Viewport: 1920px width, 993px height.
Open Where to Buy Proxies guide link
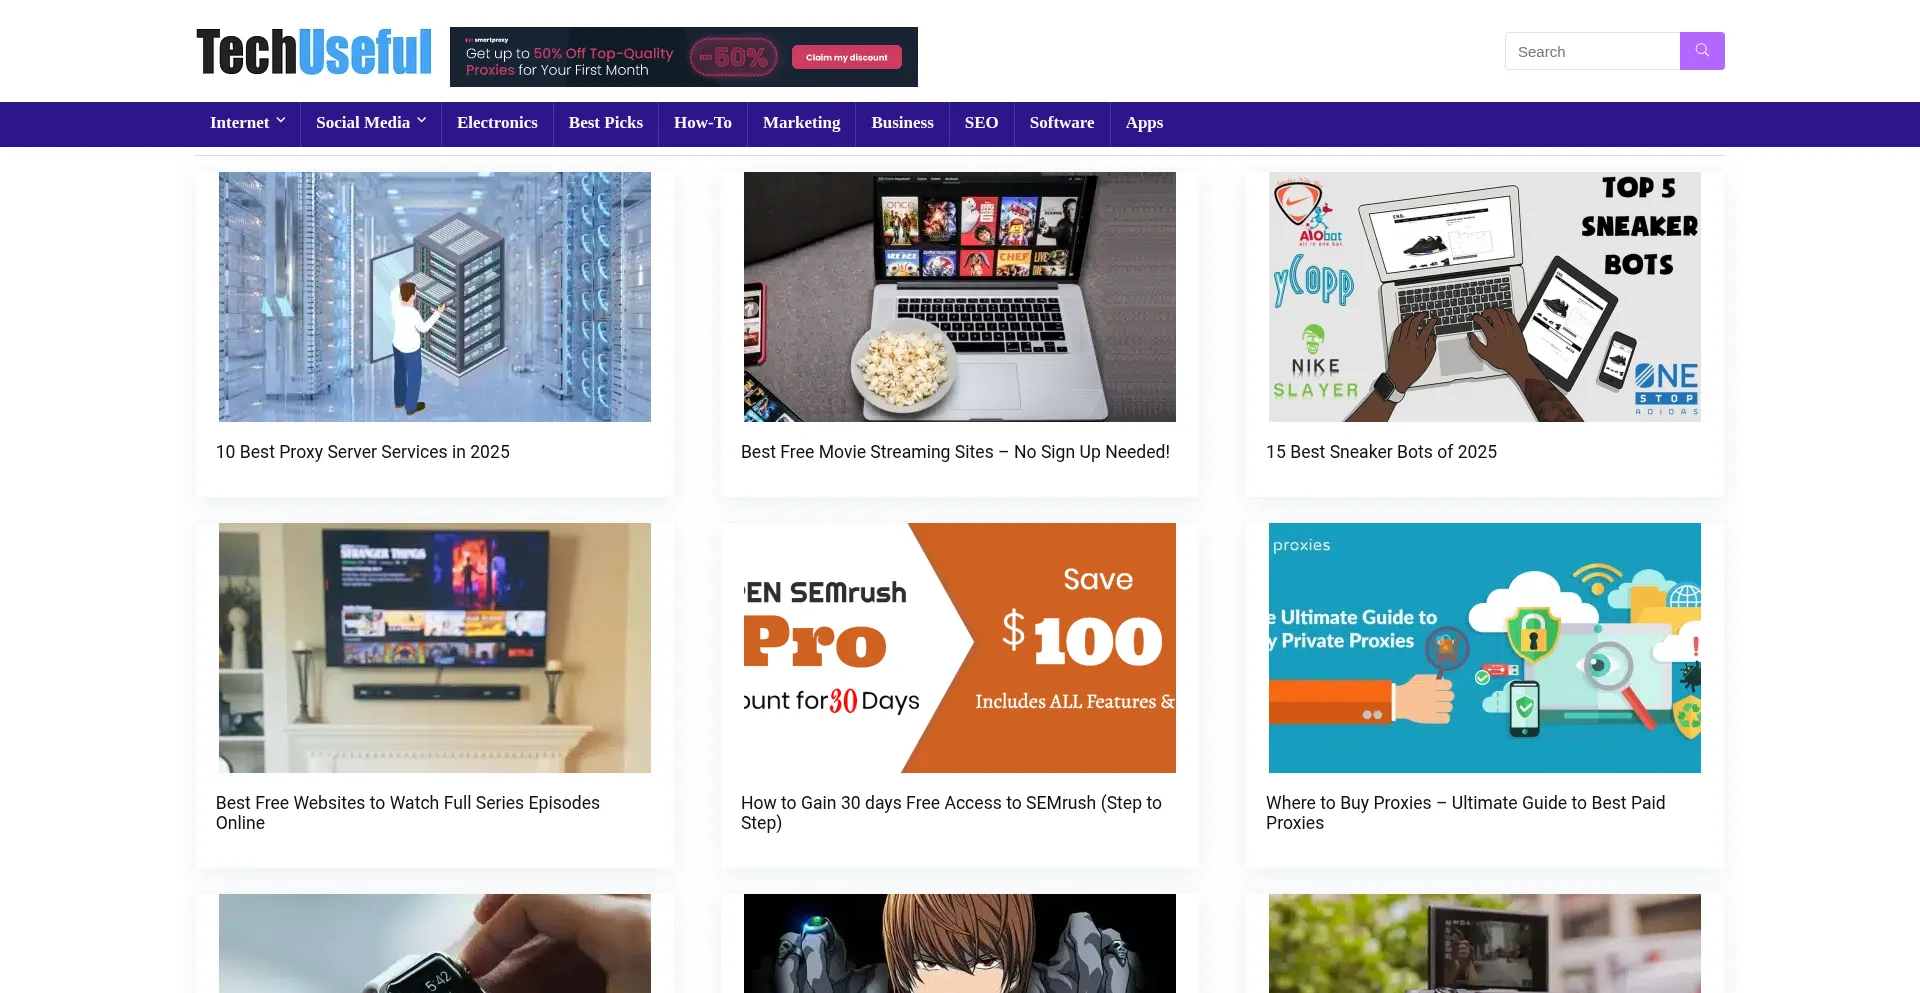point(1465,813)
